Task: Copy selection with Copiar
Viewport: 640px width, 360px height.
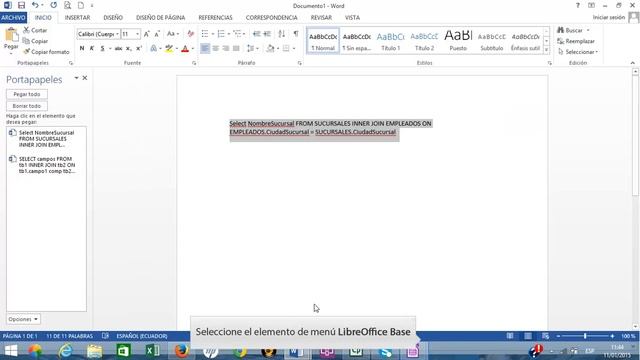Action: tap(36, 41)
